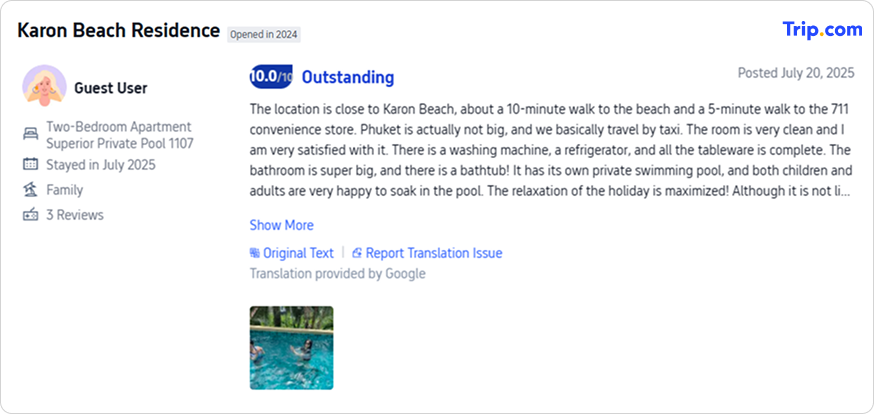
Task: Click the family traveler type icon
Action: [x=30, y=190]
